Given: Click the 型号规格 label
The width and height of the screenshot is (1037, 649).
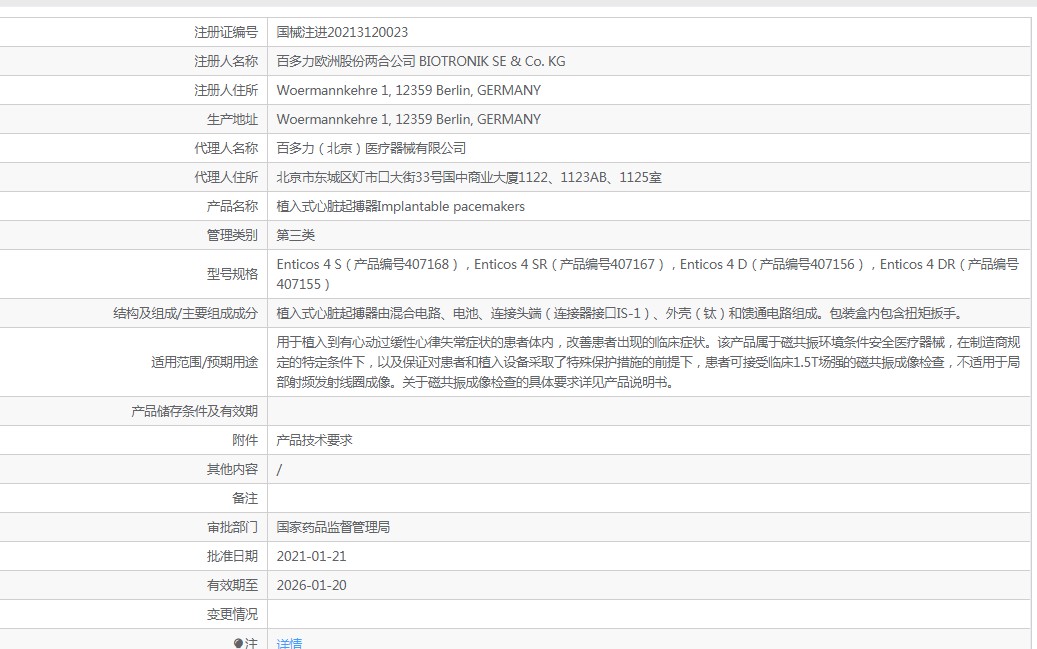Looking at the screenshot, I should [232, 275].
